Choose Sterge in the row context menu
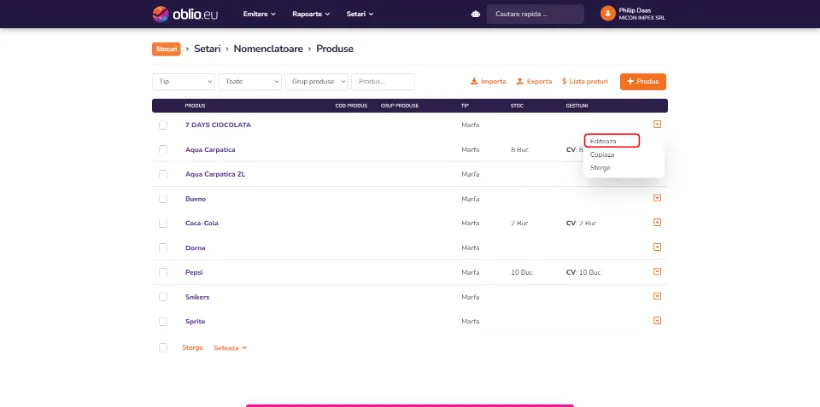The image size is (820, 407). pyautogui.click(x=600, y=168)
